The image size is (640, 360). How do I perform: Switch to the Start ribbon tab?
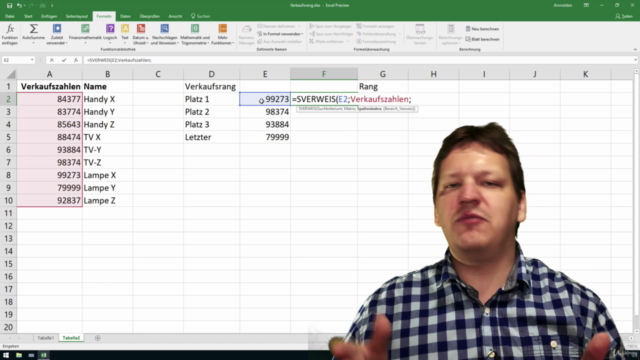click(28, 16)
